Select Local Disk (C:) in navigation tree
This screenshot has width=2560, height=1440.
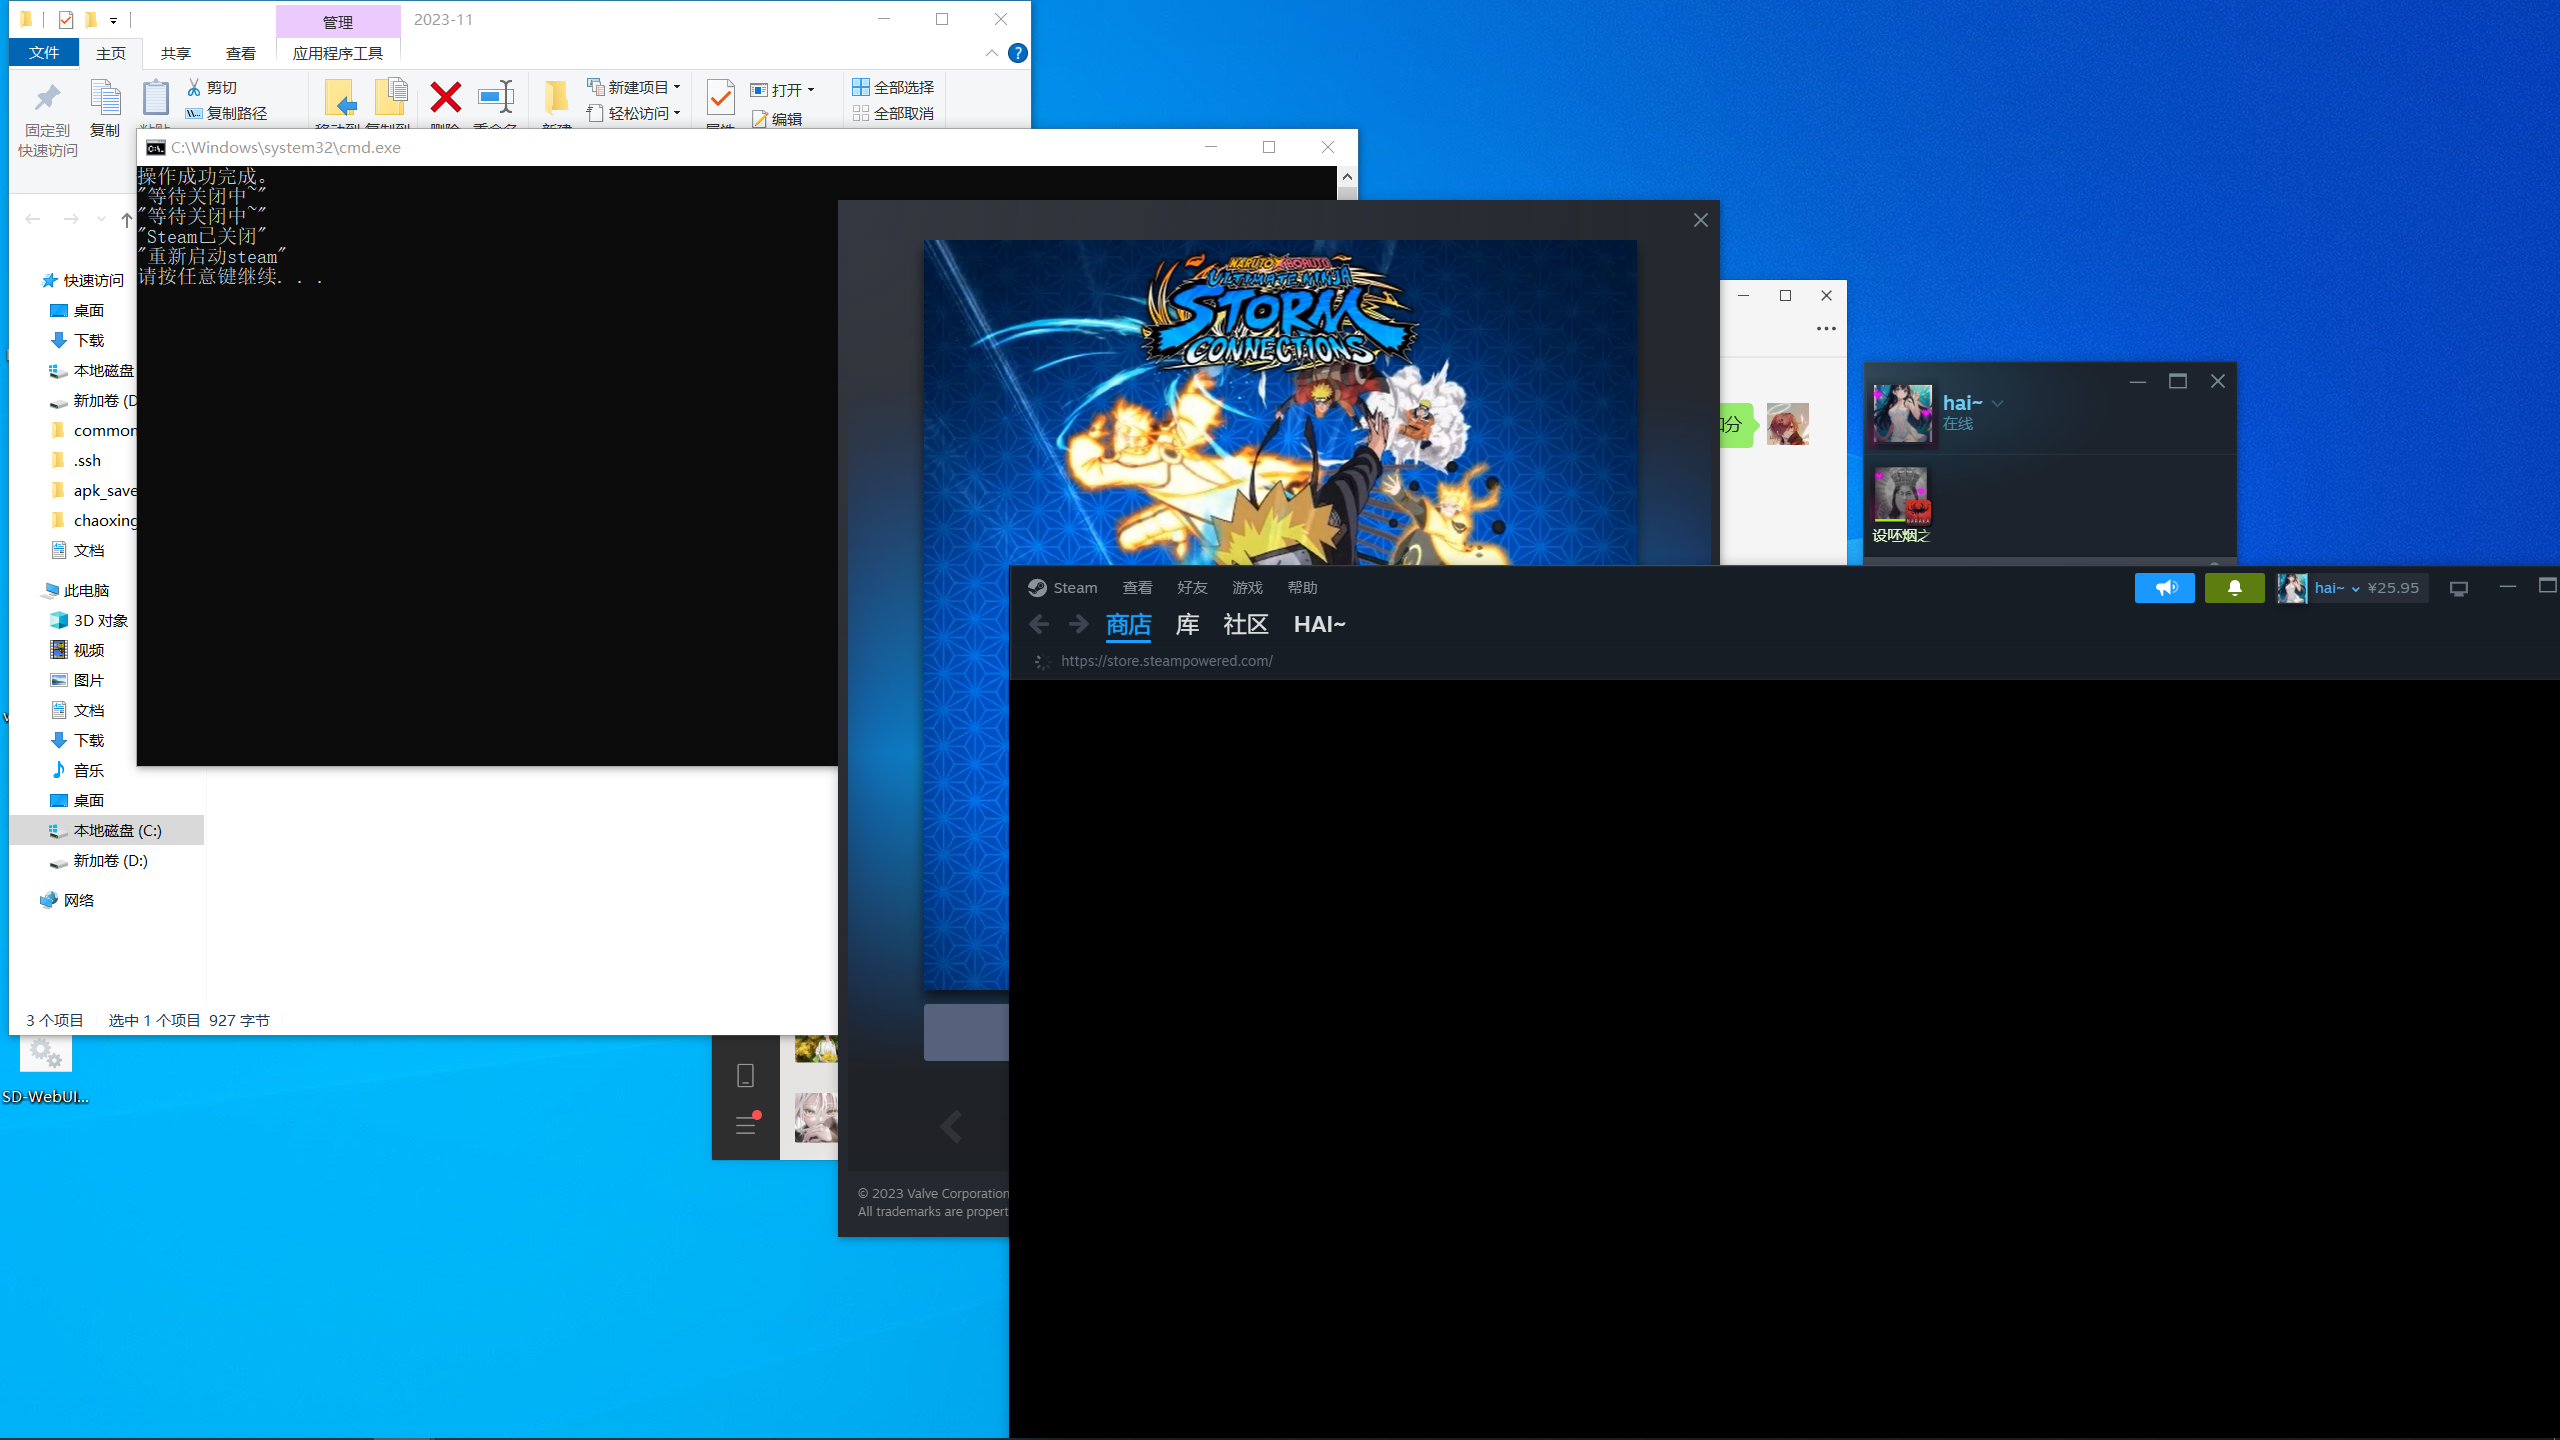pyautogui.click(x=116, y=830)
